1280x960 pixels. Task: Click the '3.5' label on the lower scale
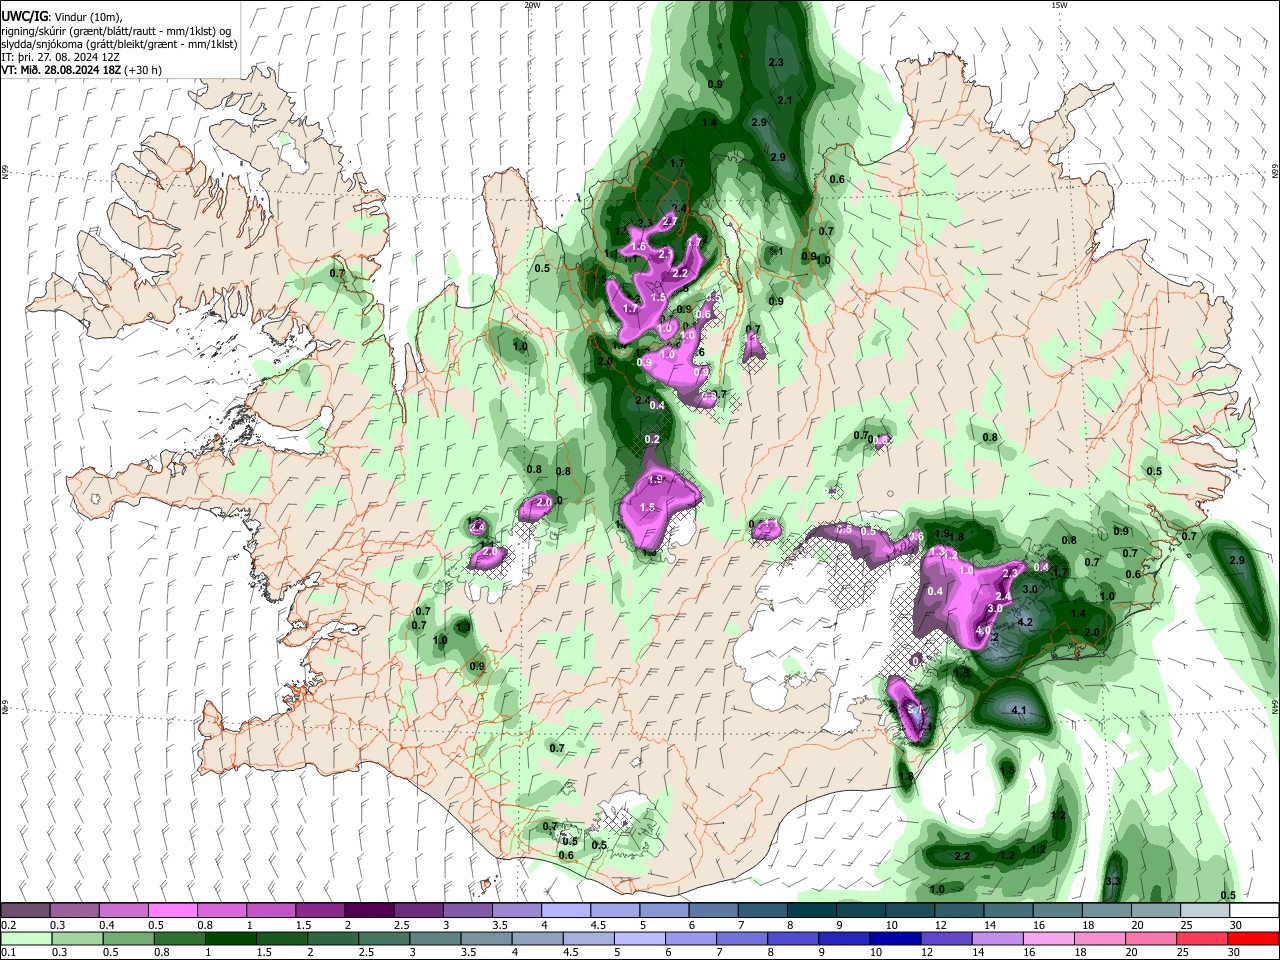point(467,952)
